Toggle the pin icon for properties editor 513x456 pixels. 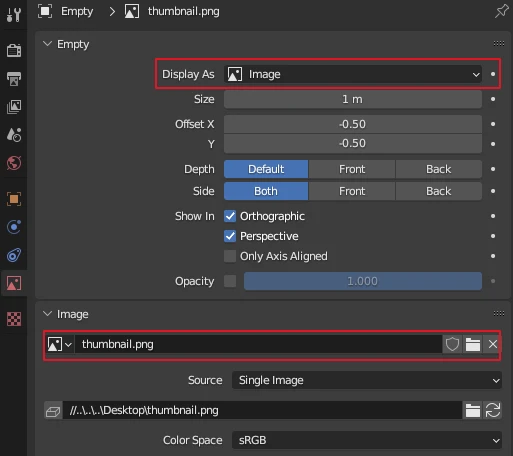point(501,11)
